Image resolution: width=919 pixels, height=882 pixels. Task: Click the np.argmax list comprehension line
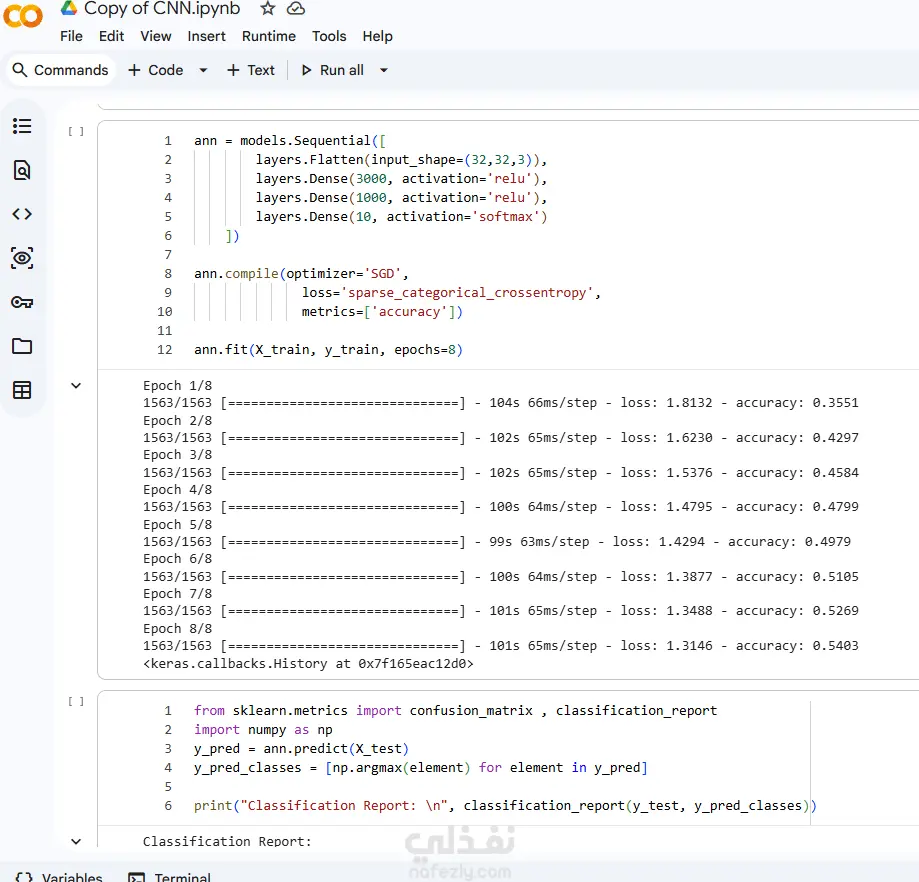pos(421,768)
